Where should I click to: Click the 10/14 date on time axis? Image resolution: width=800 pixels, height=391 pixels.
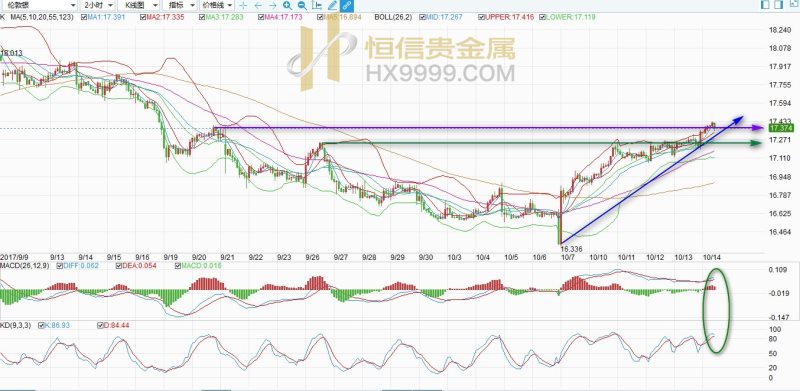point(712,257)
